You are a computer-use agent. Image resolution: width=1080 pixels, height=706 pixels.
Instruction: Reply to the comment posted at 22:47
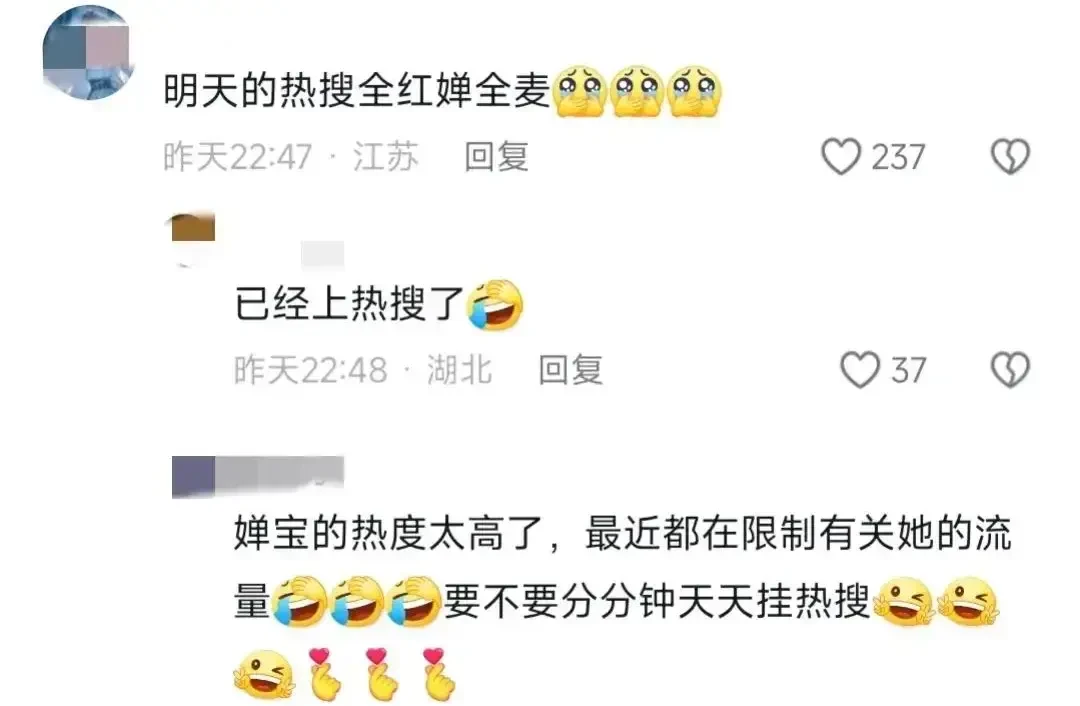tap(496, 157)
